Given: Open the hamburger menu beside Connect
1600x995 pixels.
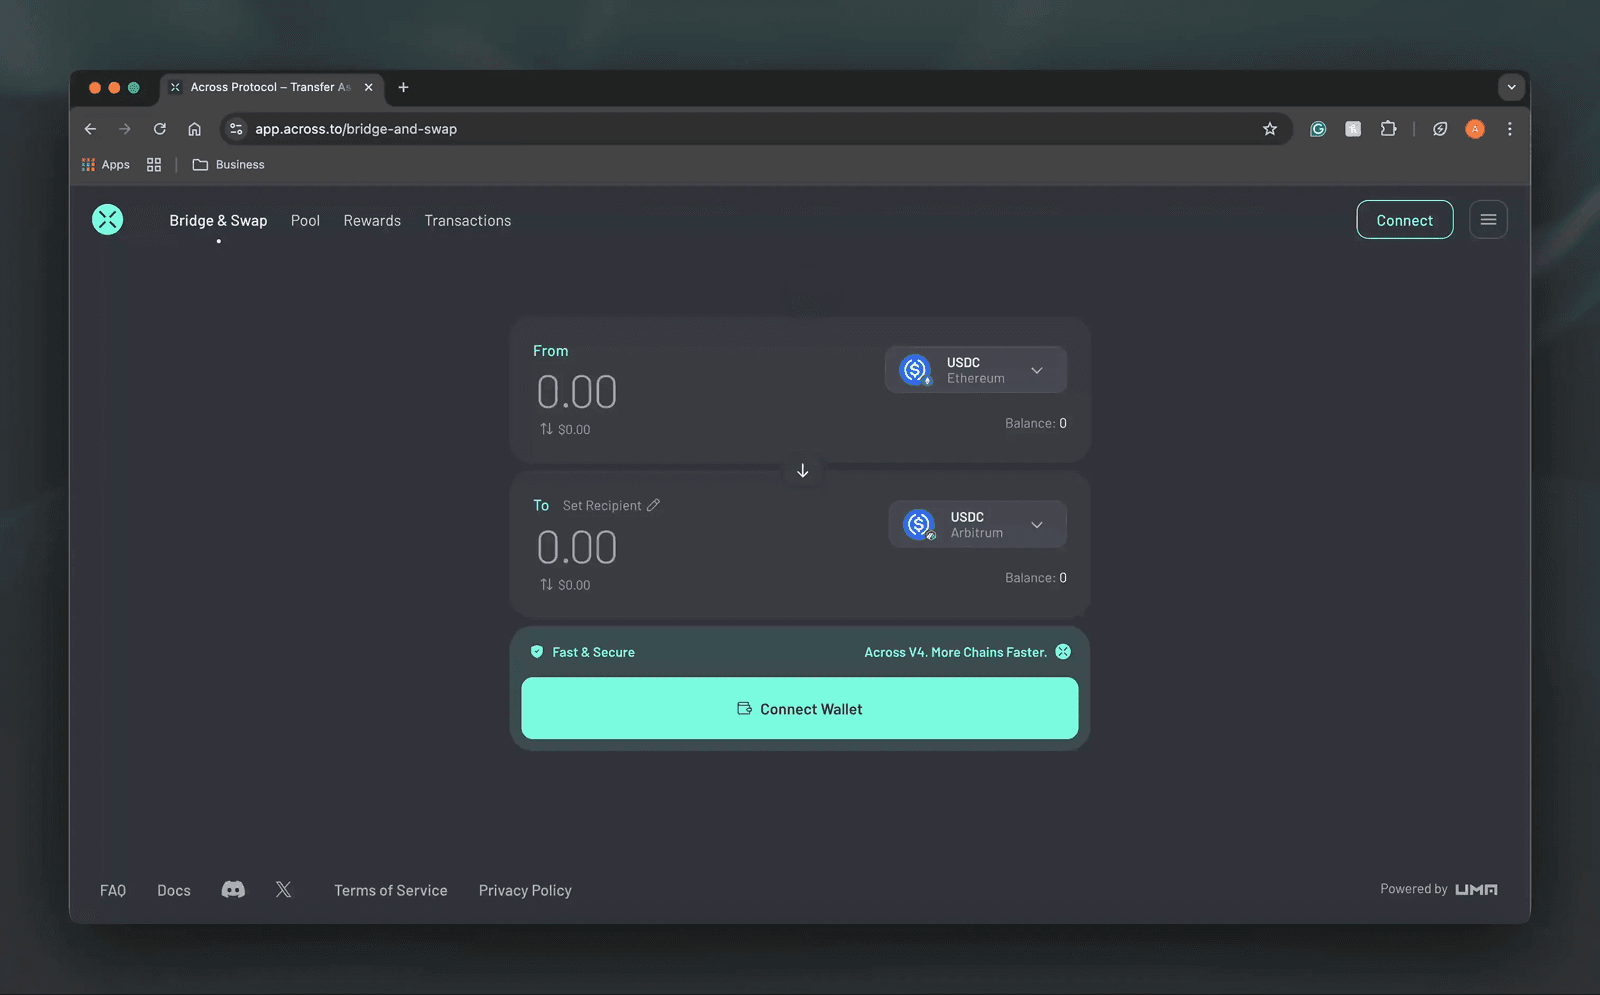Looking at the screenshot, I should (1488, 219).
